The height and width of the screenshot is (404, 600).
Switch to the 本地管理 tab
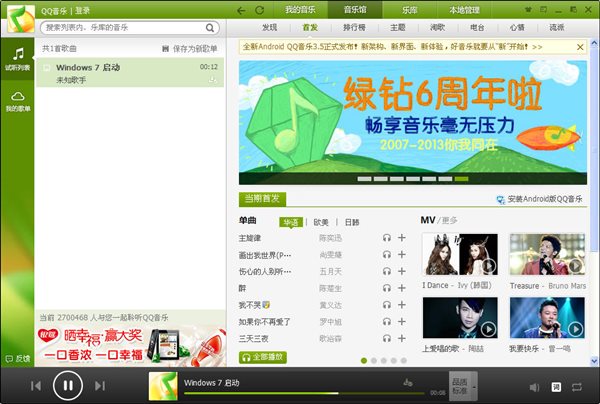[x=464, y=10]
